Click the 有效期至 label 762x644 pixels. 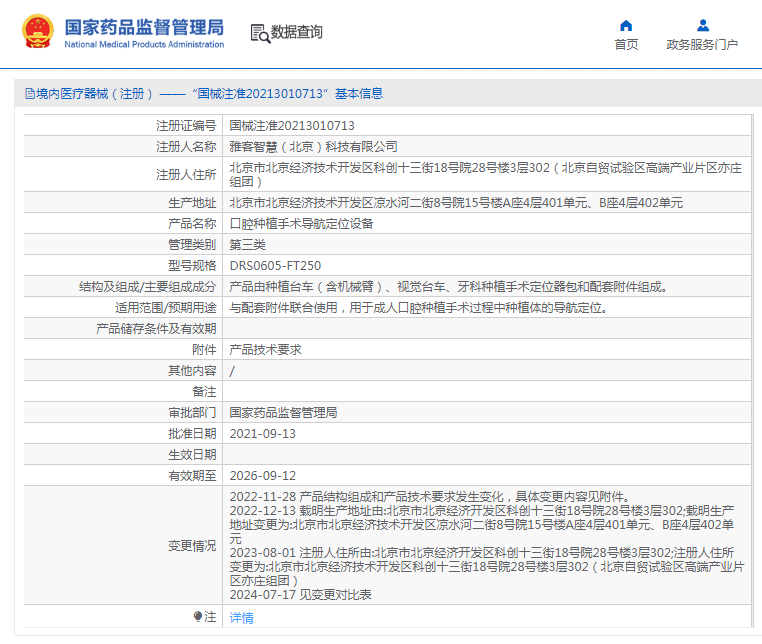pyautogui.click(x=192, y=475)
